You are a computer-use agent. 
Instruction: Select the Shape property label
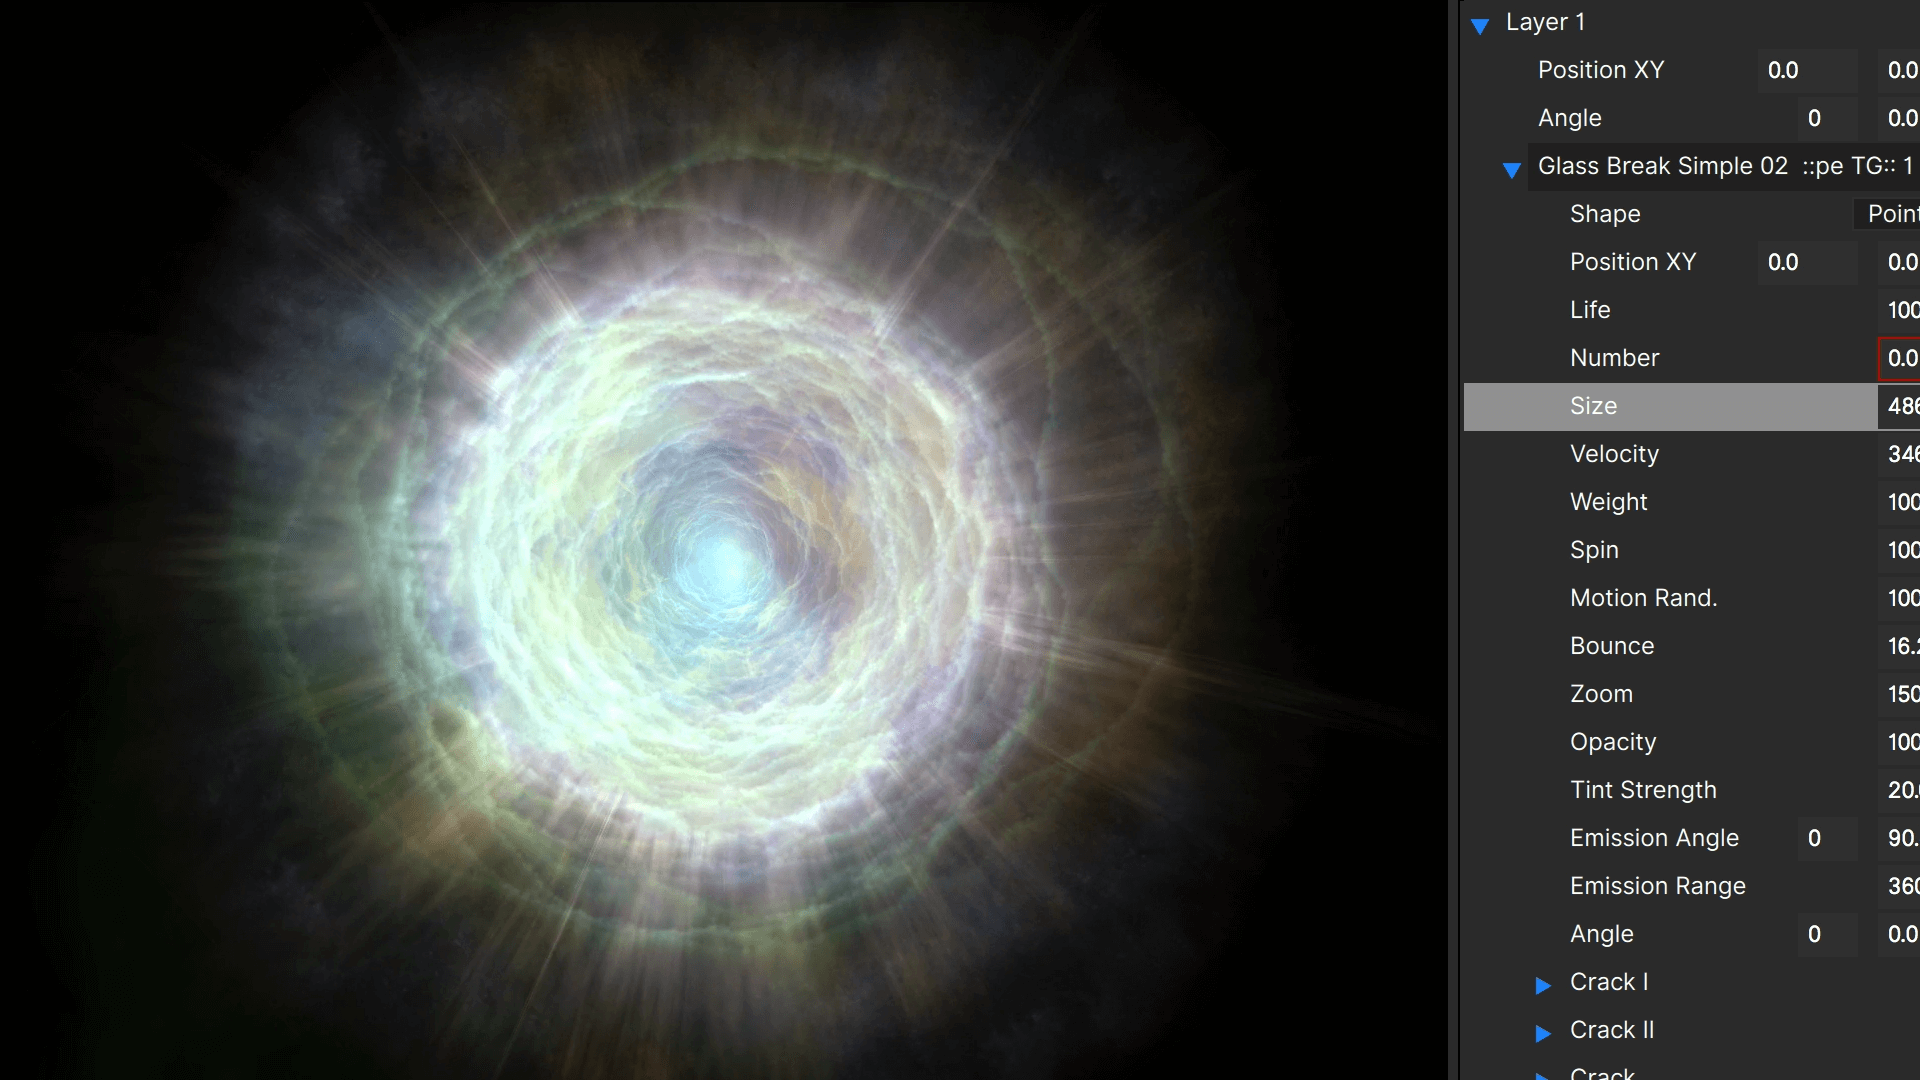1605,214
